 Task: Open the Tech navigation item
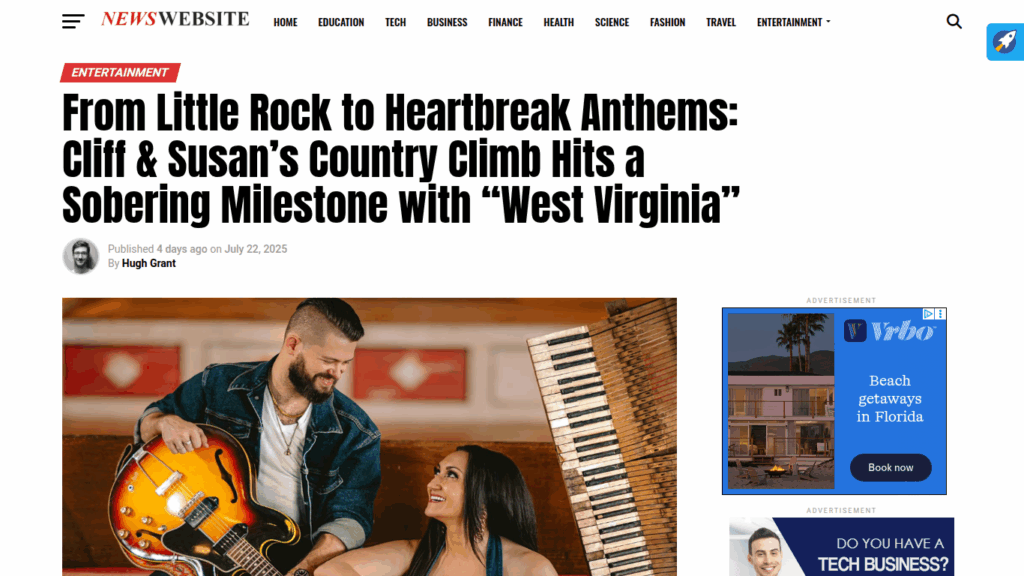point(395,22)
